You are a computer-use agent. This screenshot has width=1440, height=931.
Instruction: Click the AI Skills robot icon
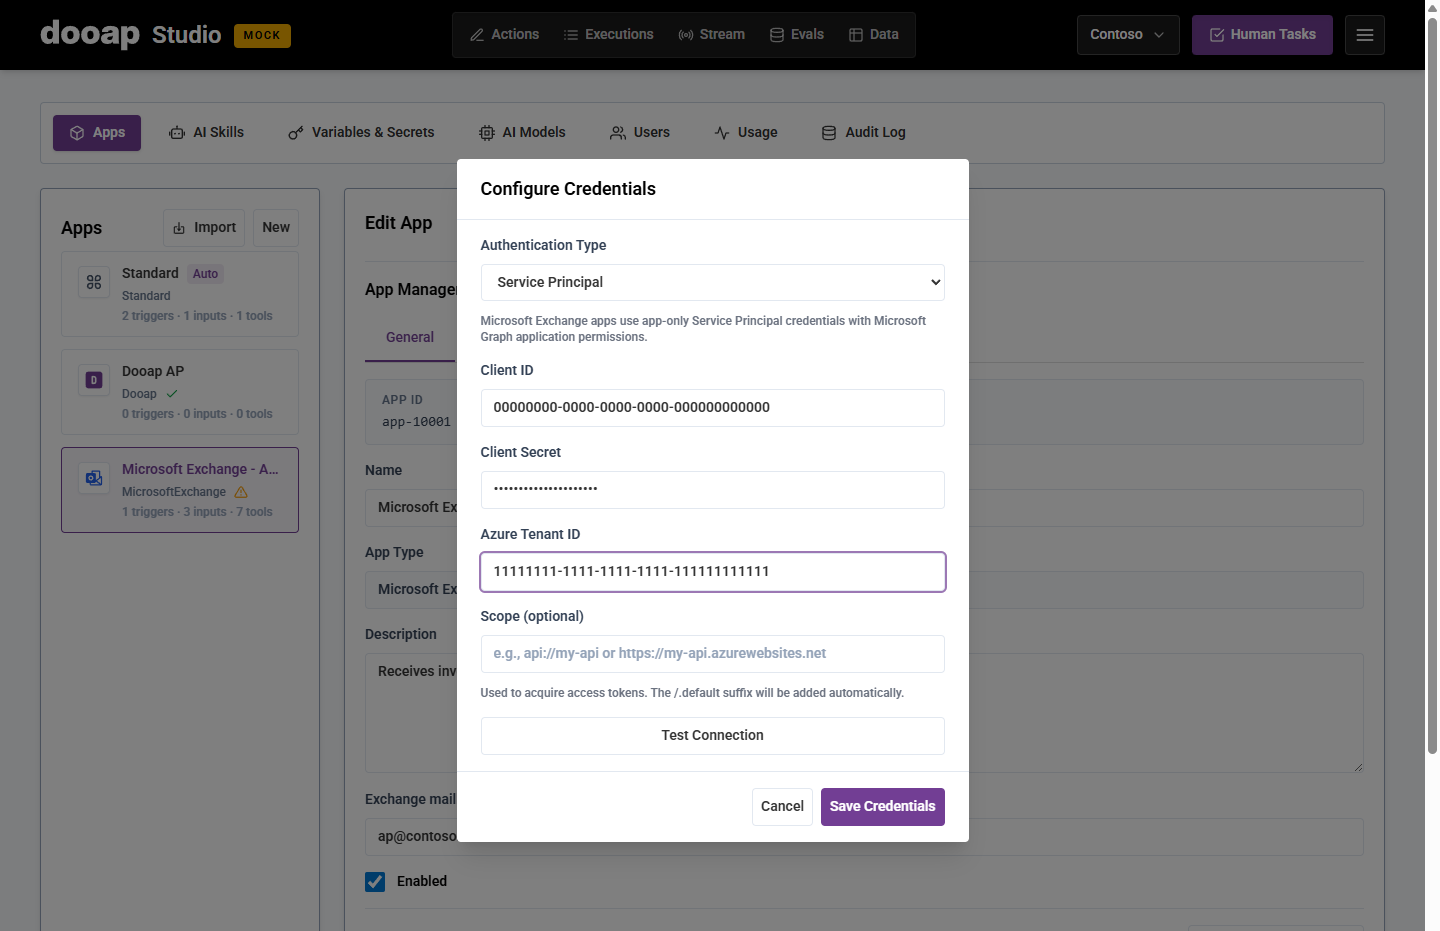177,133
